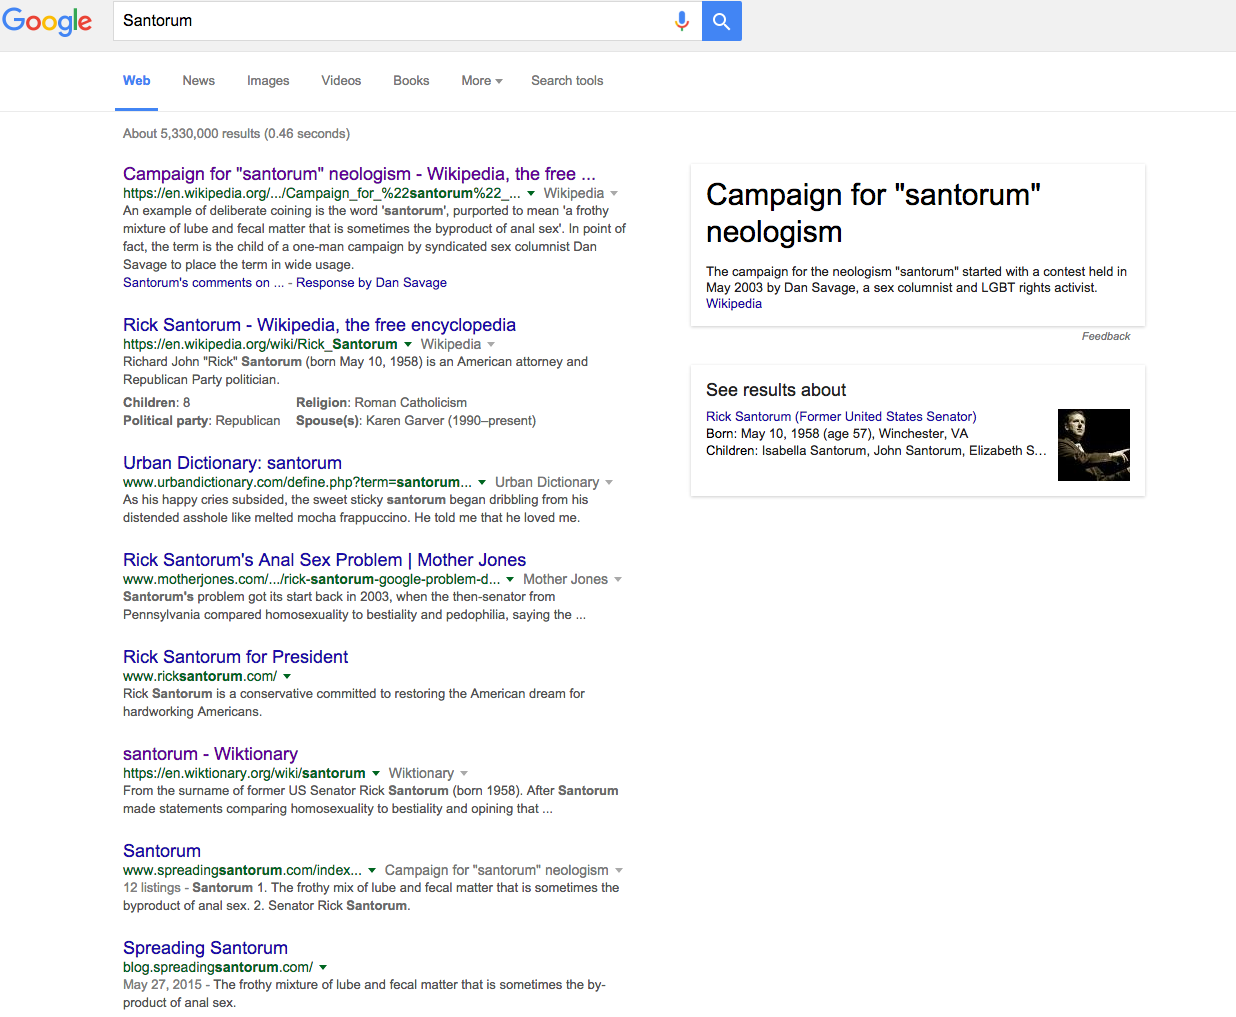1236x1017 pixels.
Task: Click the knowledge panel title Campaign for "santorum" neologism
Action: 873,213
